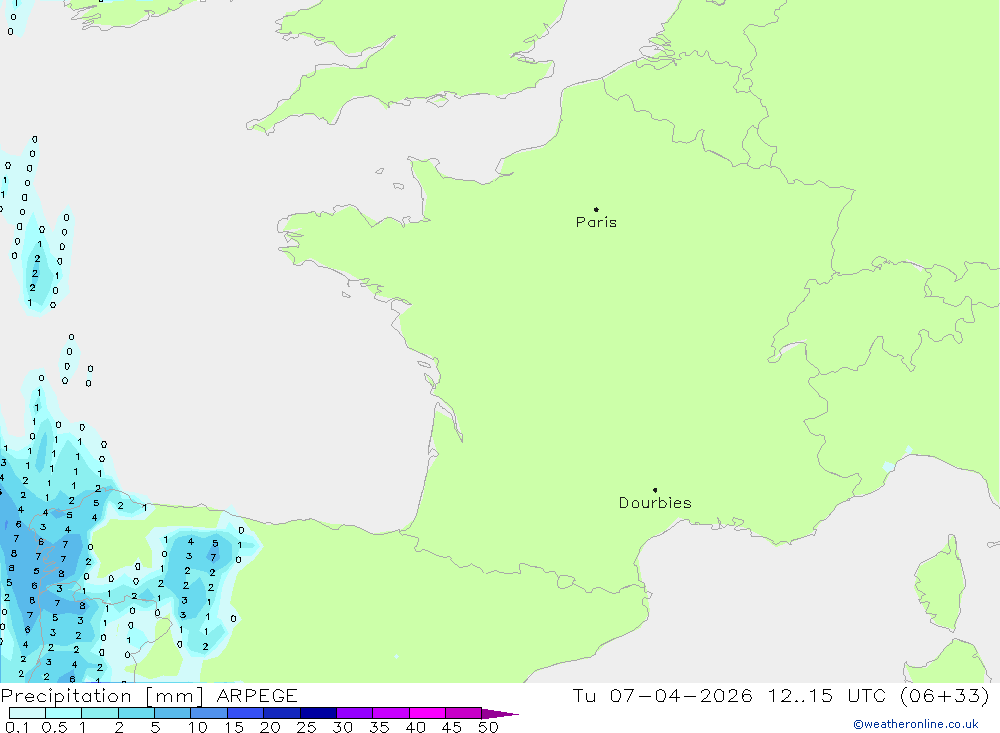Click the 'Tu' weekday text
Screen dimensions: 1000x733
click(584, 695)
